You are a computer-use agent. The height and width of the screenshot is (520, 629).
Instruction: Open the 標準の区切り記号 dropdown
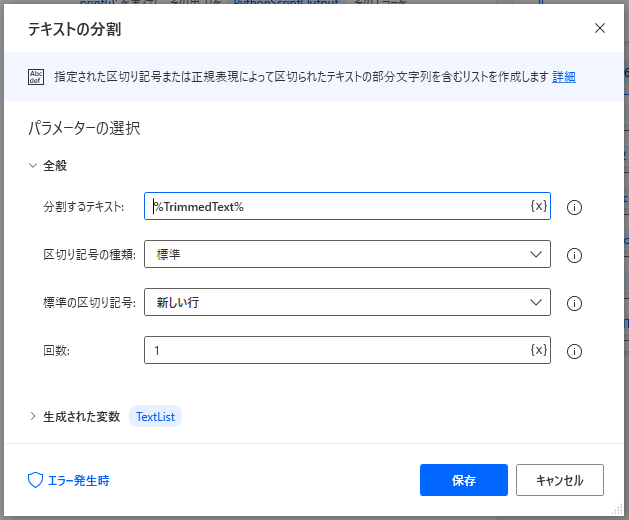pyautogui.click(x=347, y=302)
